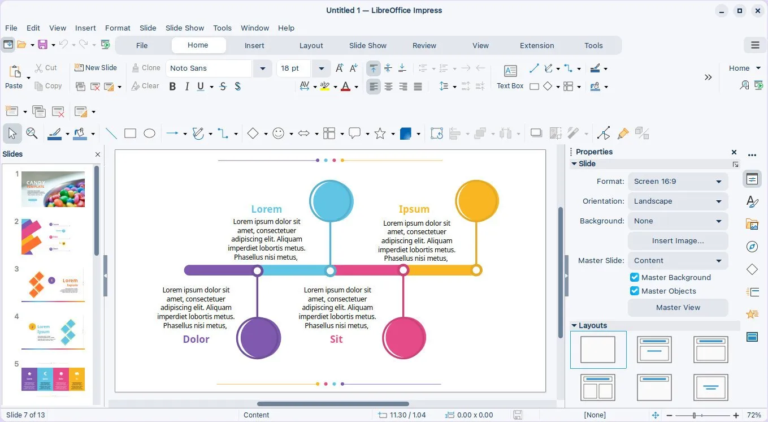Switch to the Insert ribbon tab

click(254, 45)
